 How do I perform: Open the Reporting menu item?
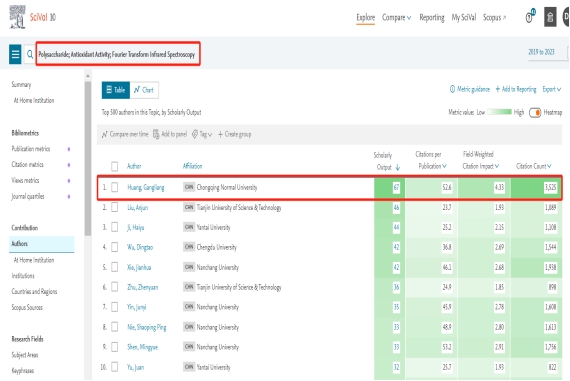point(432,17)
